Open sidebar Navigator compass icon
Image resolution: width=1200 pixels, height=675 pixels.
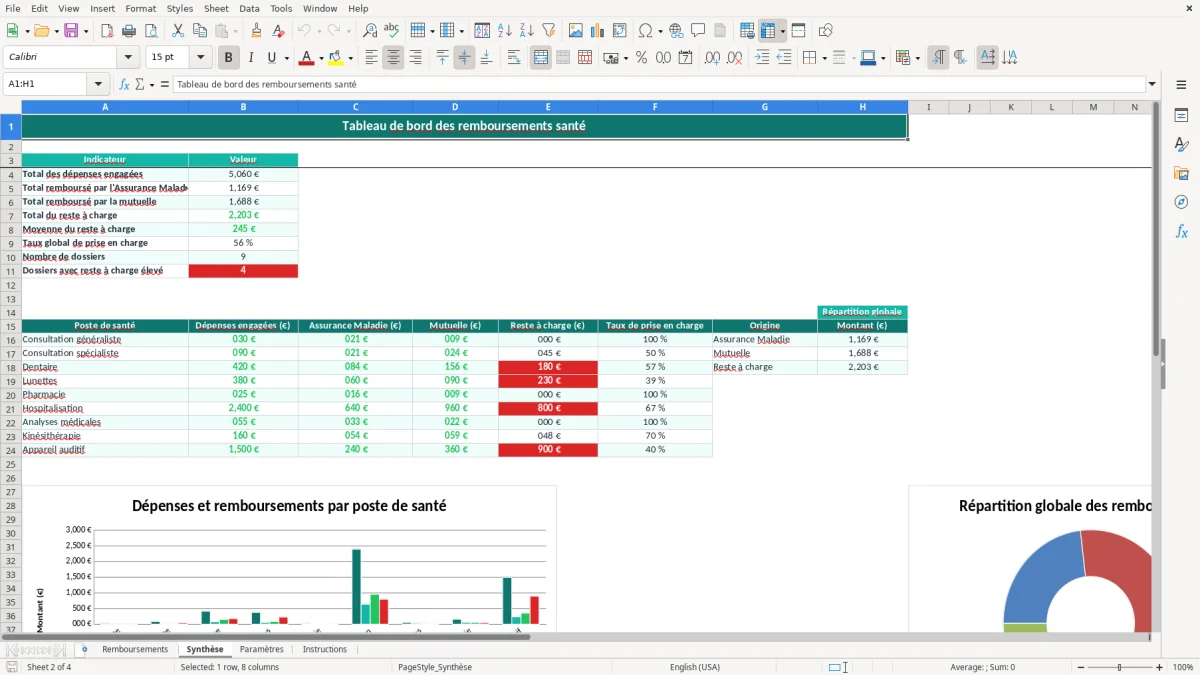[1181, 202]
